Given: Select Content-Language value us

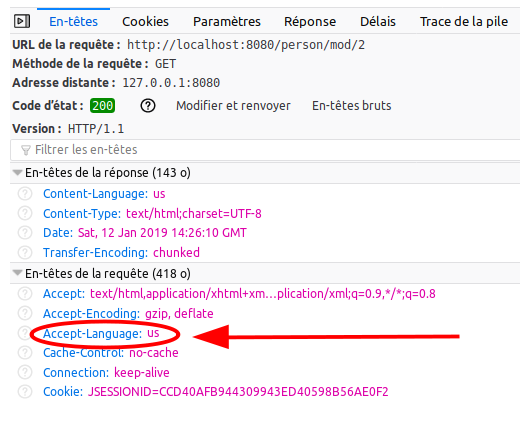Looking at the screenshot, I should 159,194.
